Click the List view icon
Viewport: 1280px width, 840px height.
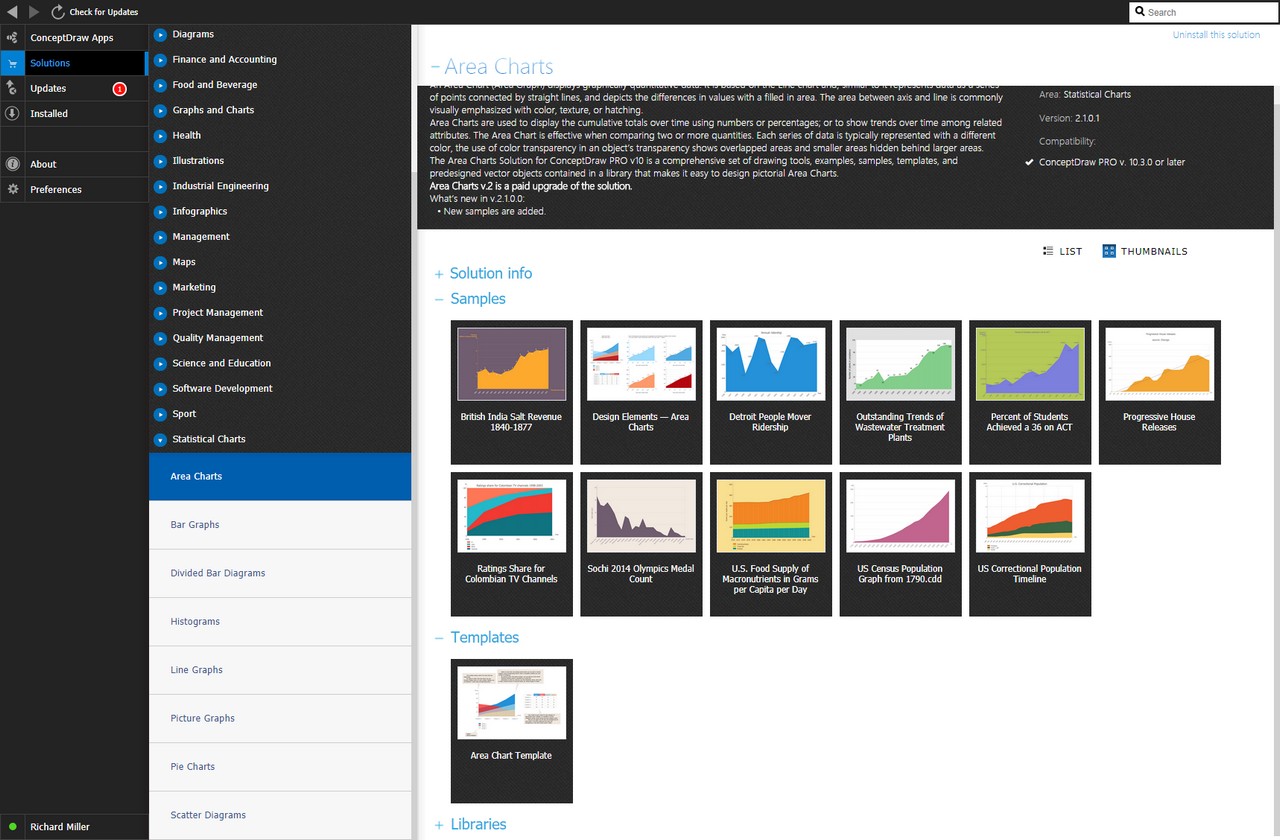pos(1047,251)
